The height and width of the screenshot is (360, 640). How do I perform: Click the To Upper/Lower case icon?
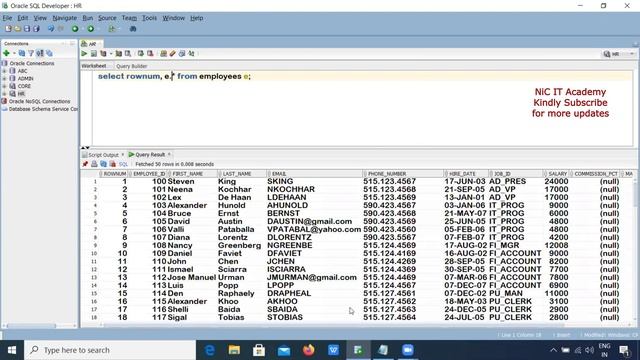coord(191,53)
